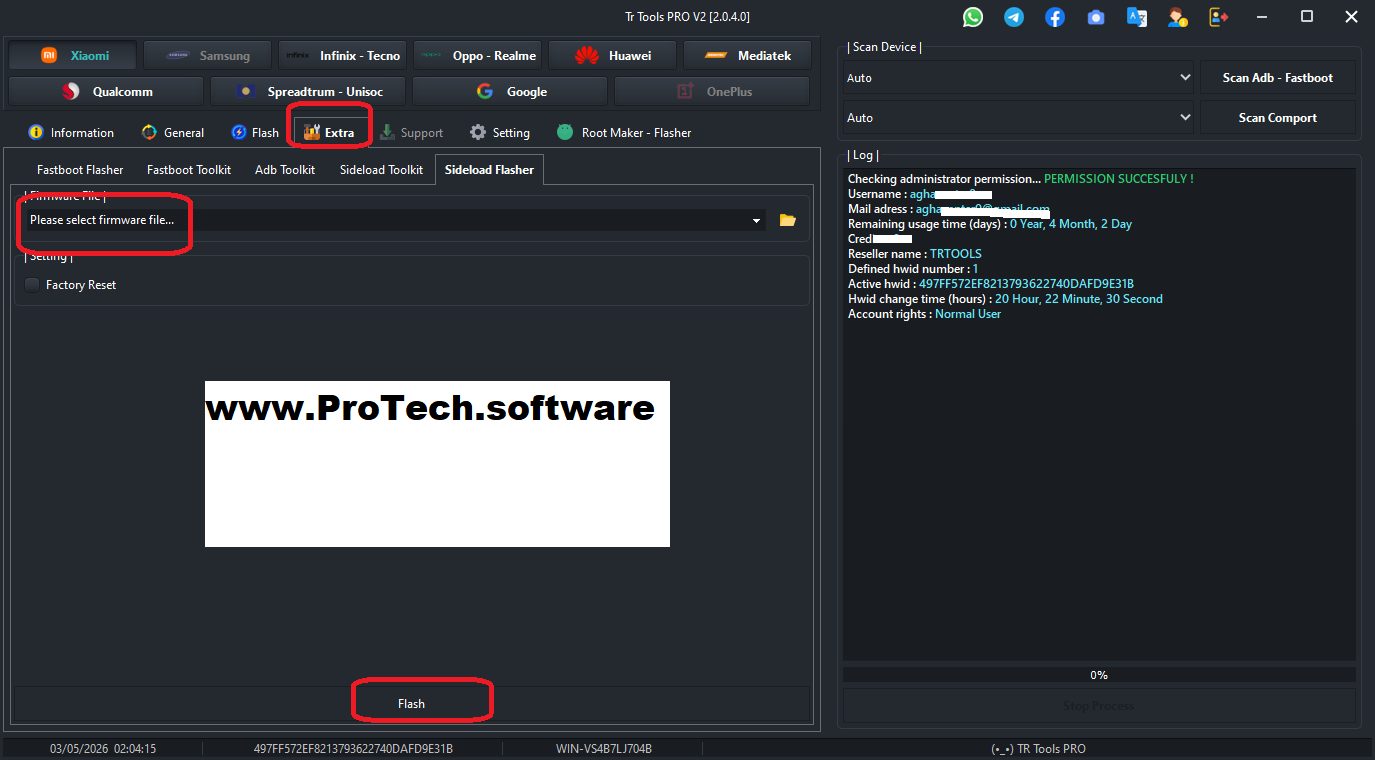Switch to Fastboot Toolkit sub-tab
This screenshot has width=1375, height=760.
189,170
